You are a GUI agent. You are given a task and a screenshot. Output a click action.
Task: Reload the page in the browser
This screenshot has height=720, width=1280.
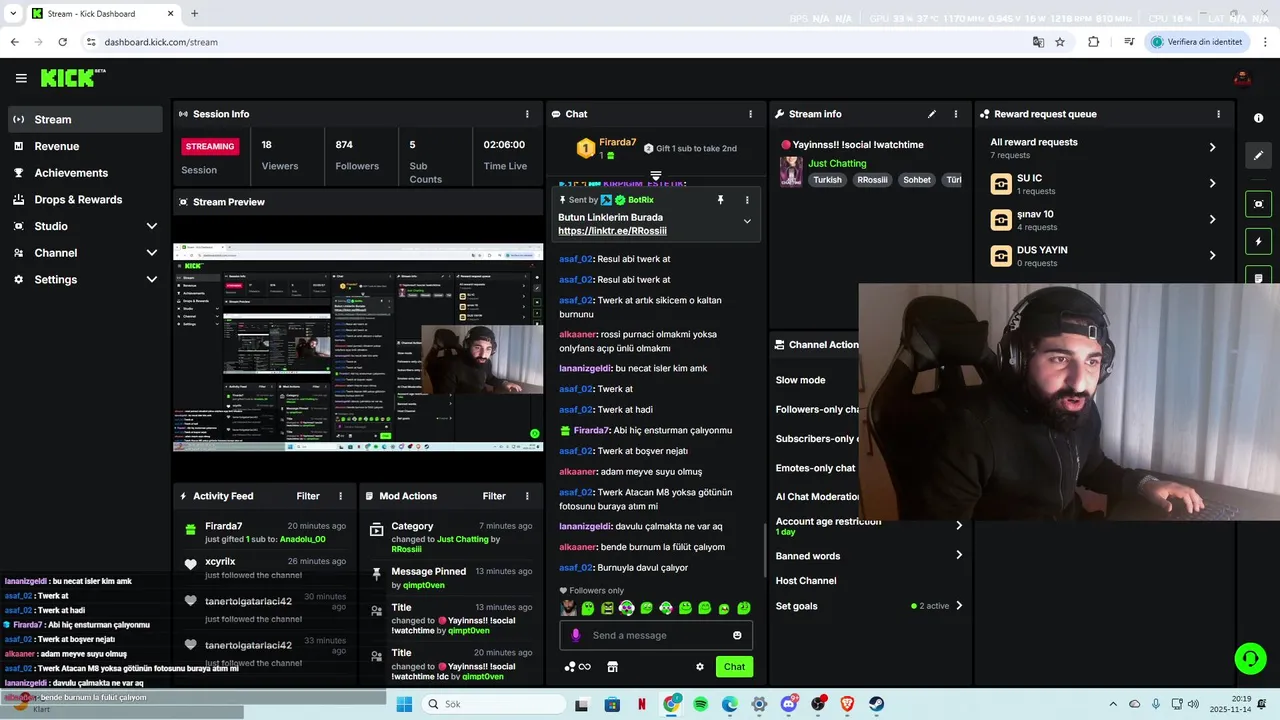pos(62,42)
